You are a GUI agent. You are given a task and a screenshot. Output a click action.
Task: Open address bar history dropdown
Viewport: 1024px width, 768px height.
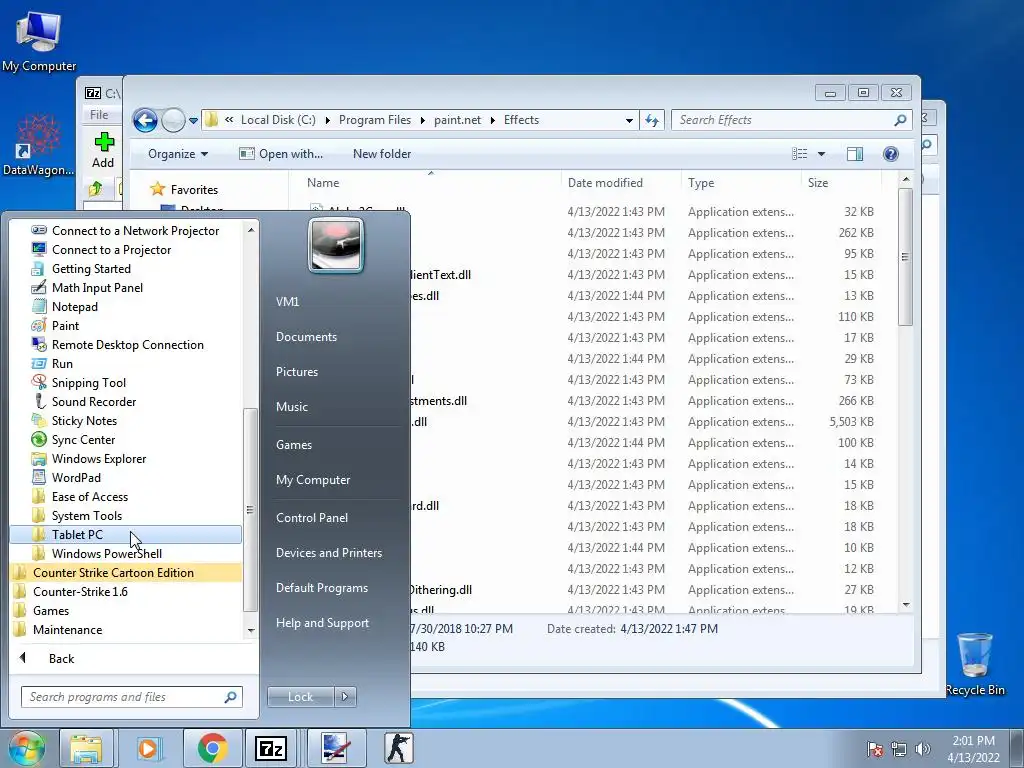(629, 120)
